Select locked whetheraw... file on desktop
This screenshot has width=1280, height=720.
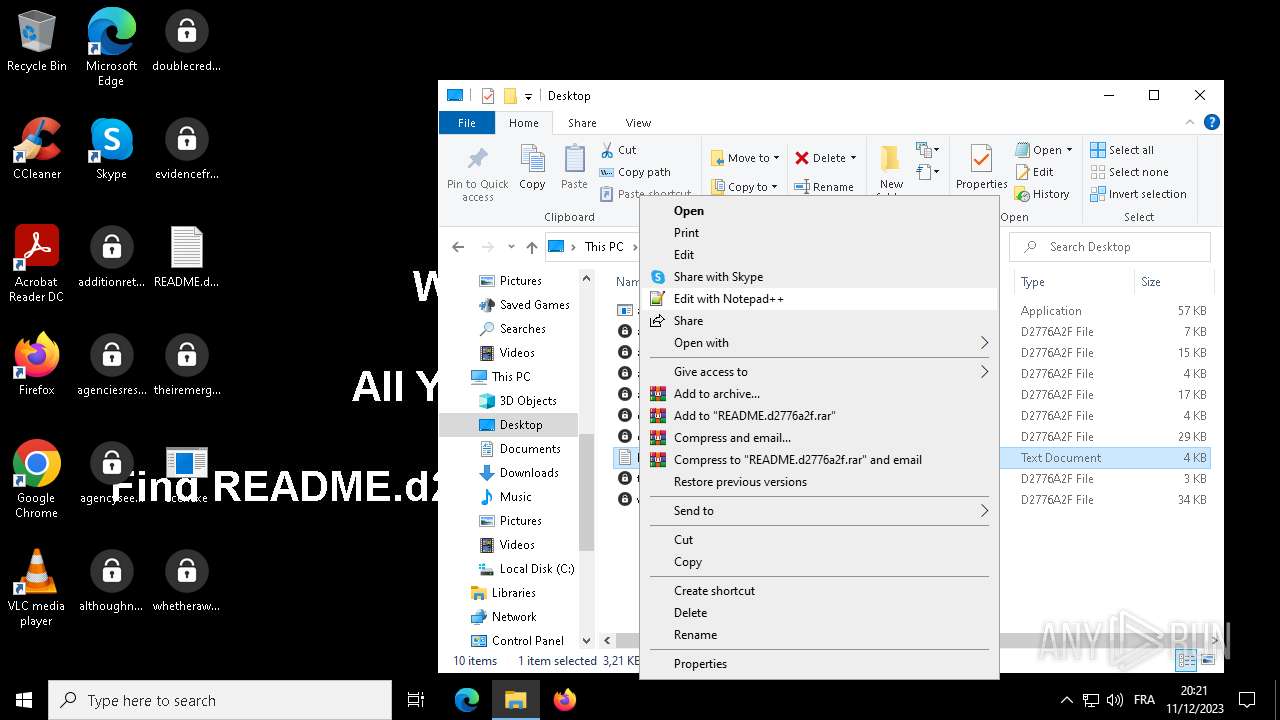[x=186, y=581]
